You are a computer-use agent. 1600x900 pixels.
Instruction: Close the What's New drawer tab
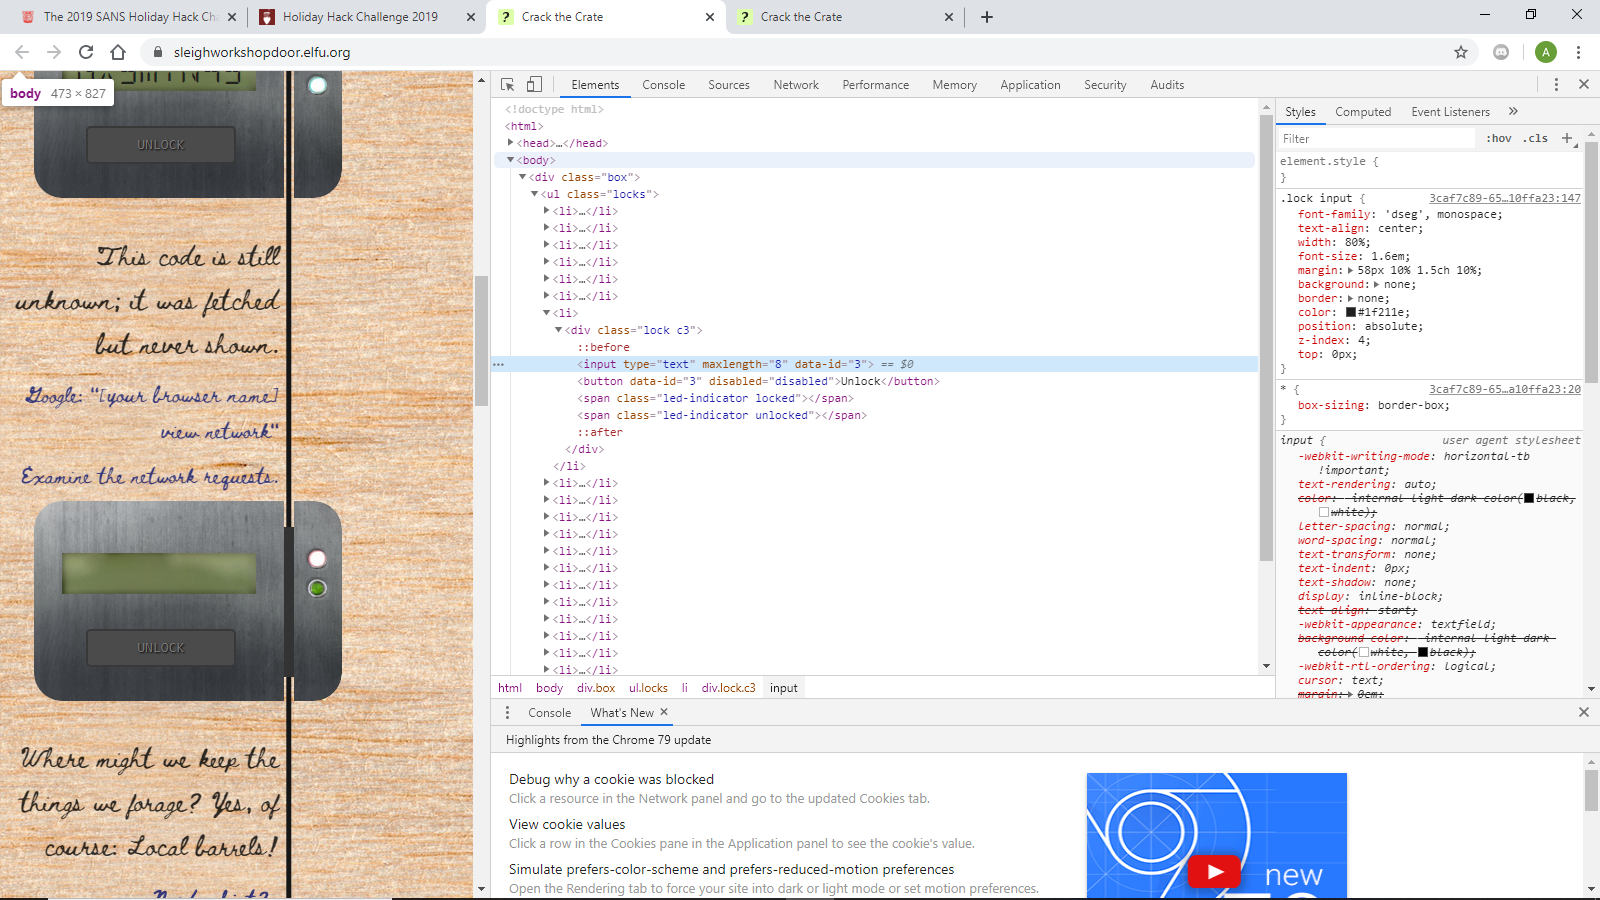tap(664, 712)
